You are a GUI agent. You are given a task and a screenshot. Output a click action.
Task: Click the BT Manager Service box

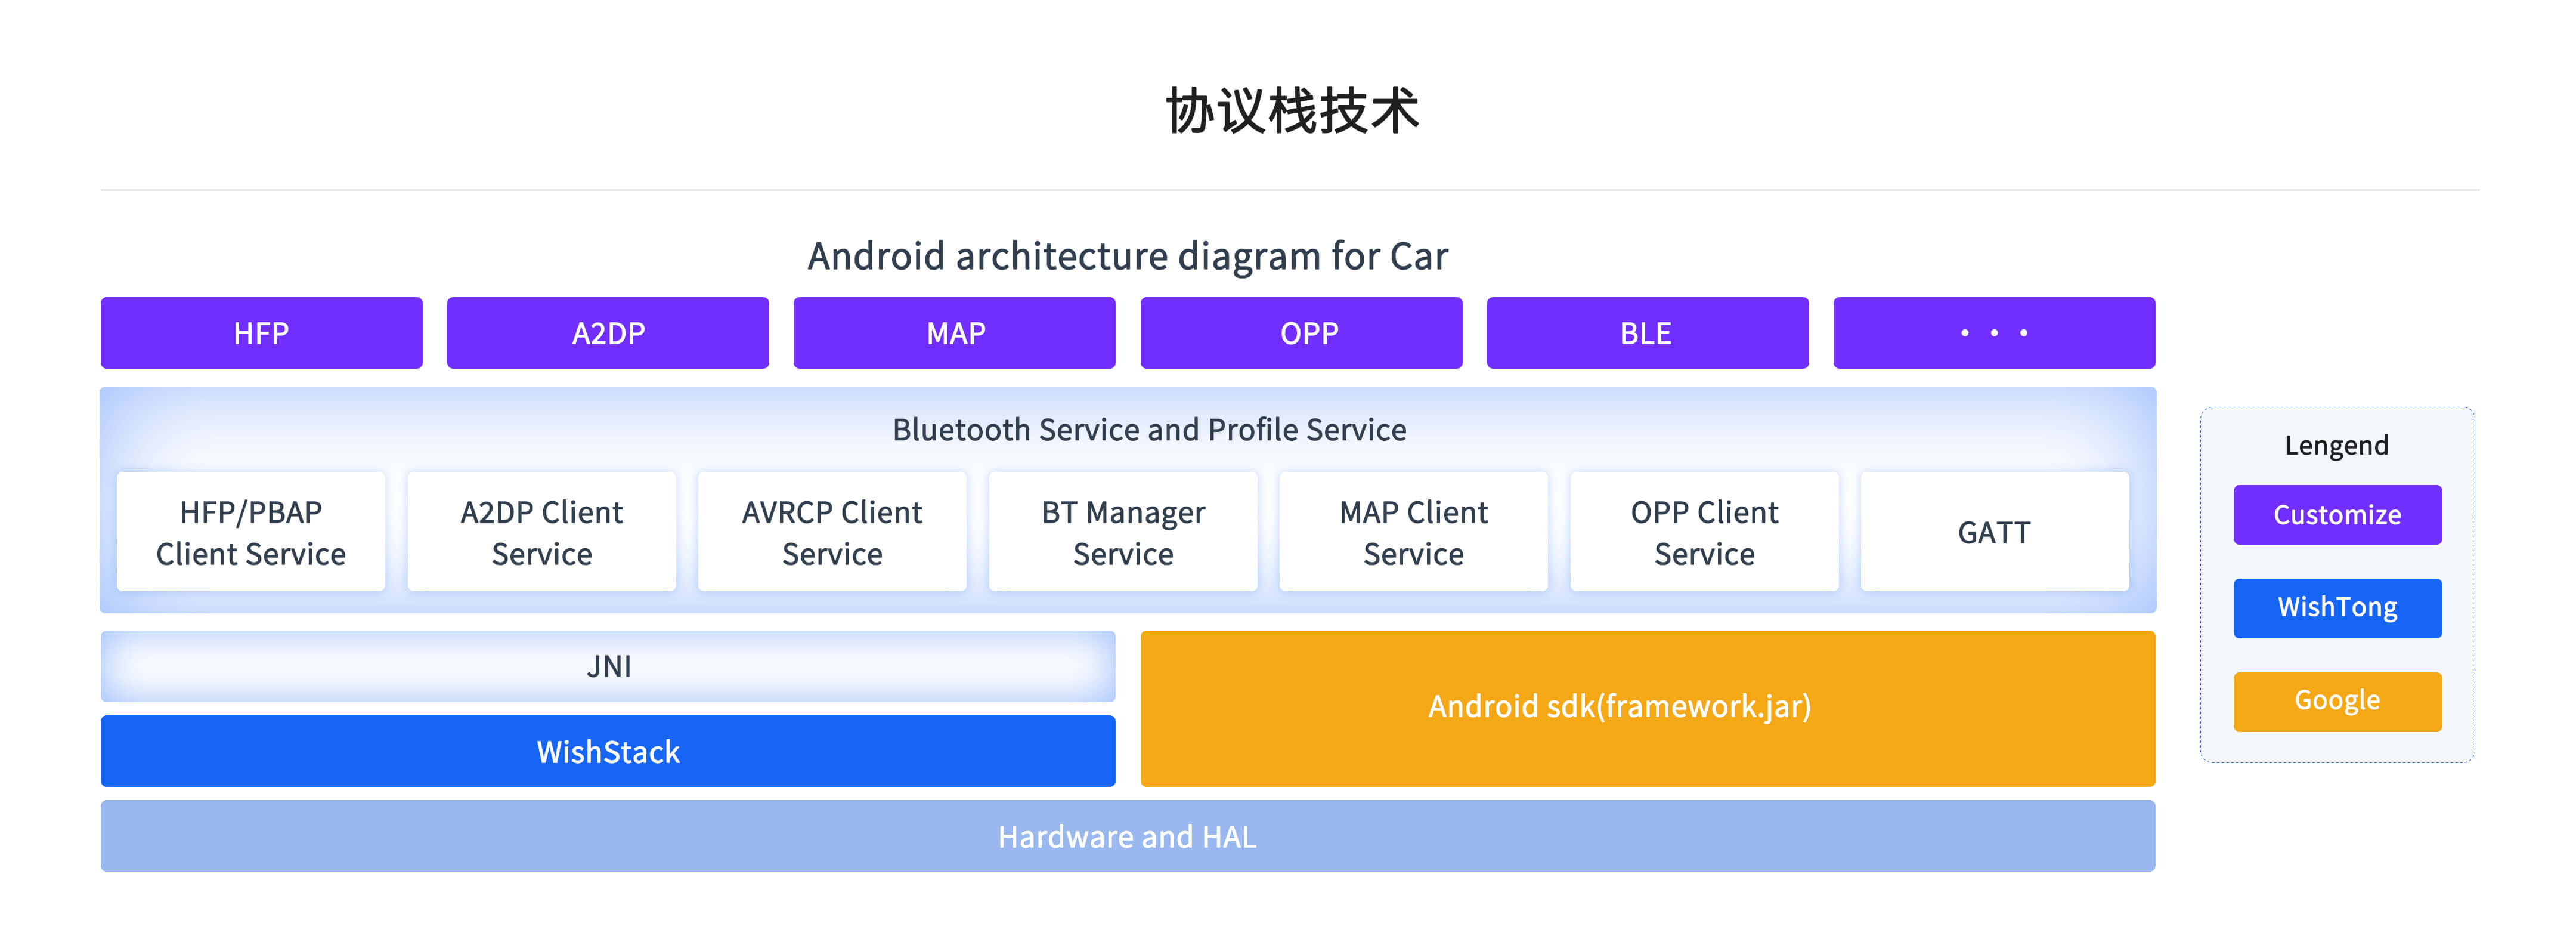tap(1123, 532)
